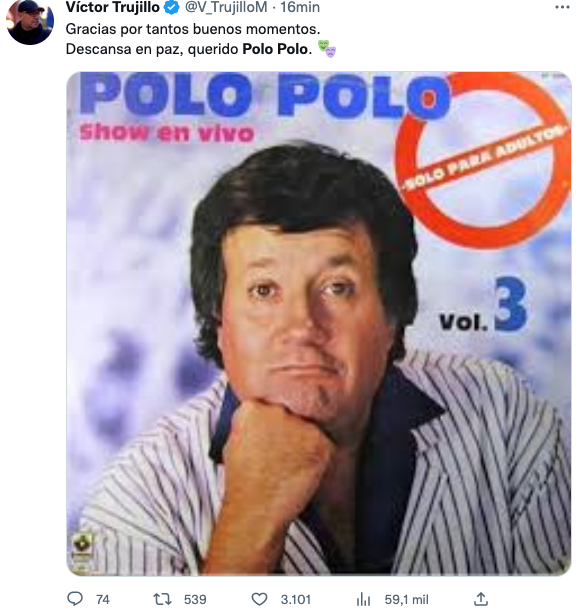
Task: Click the 16min timestamp
Action: (x=300, y=7)
